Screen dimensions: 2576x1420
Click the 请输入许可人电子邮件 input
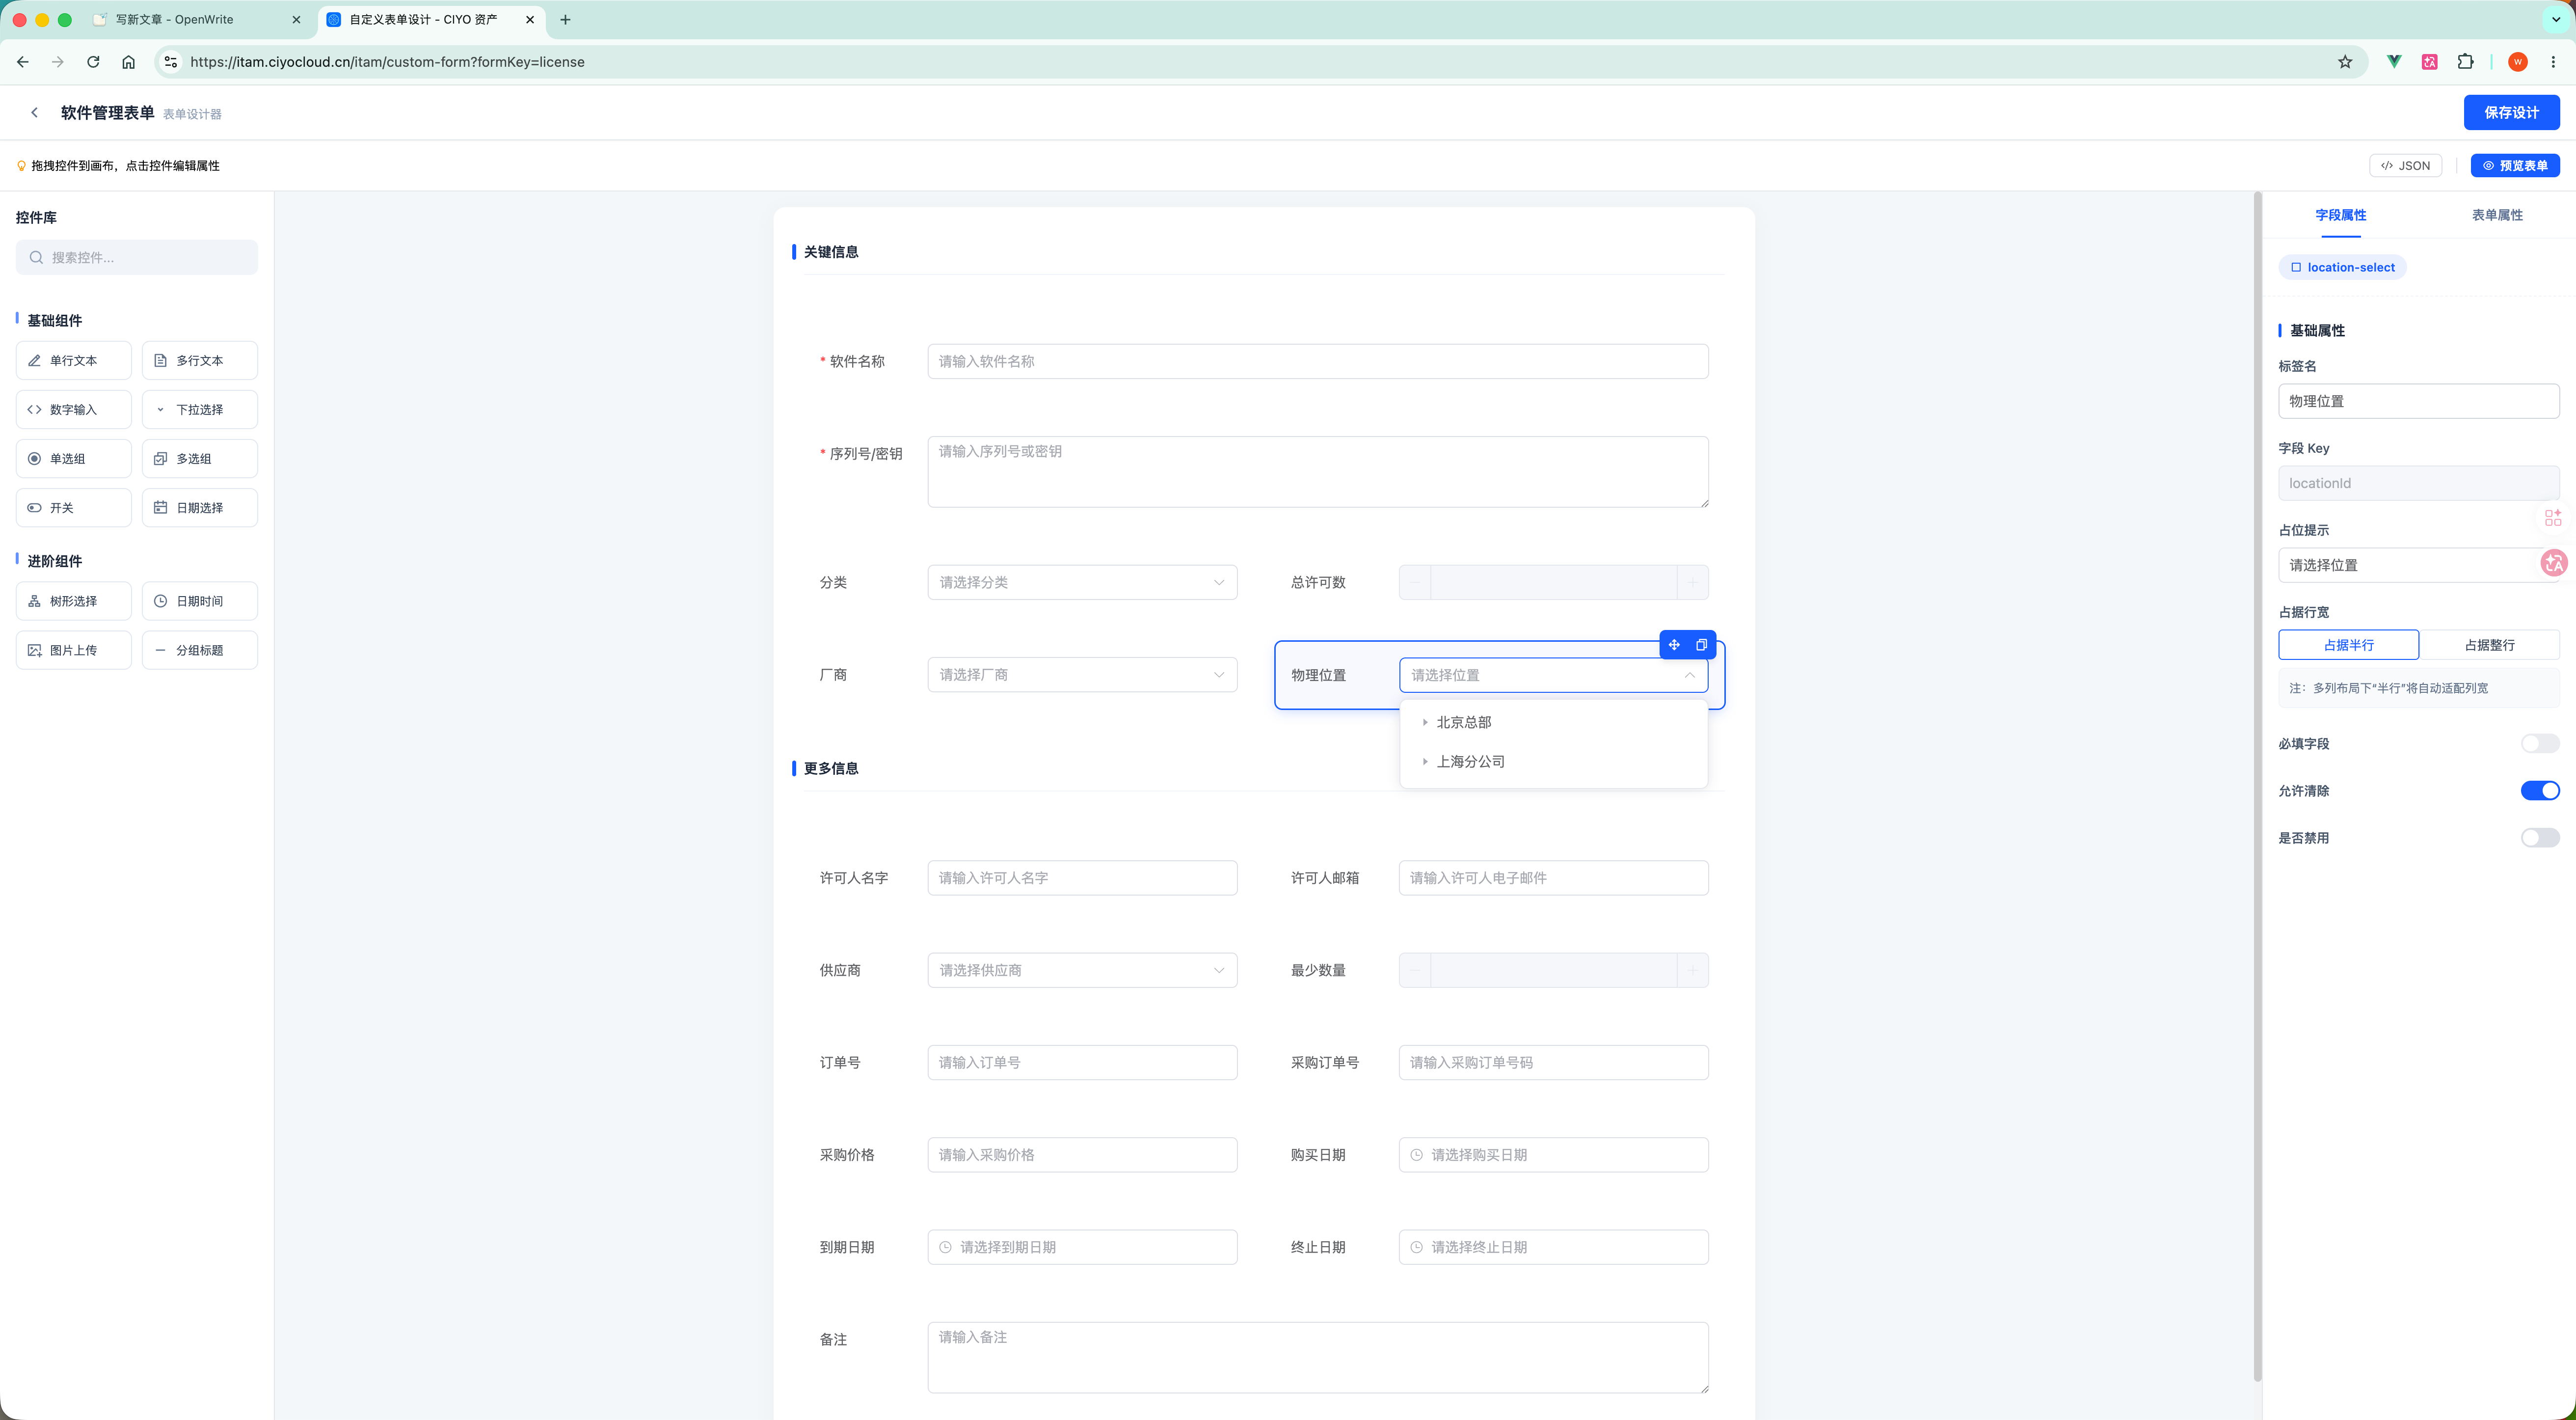click(x=1553, y=878)
